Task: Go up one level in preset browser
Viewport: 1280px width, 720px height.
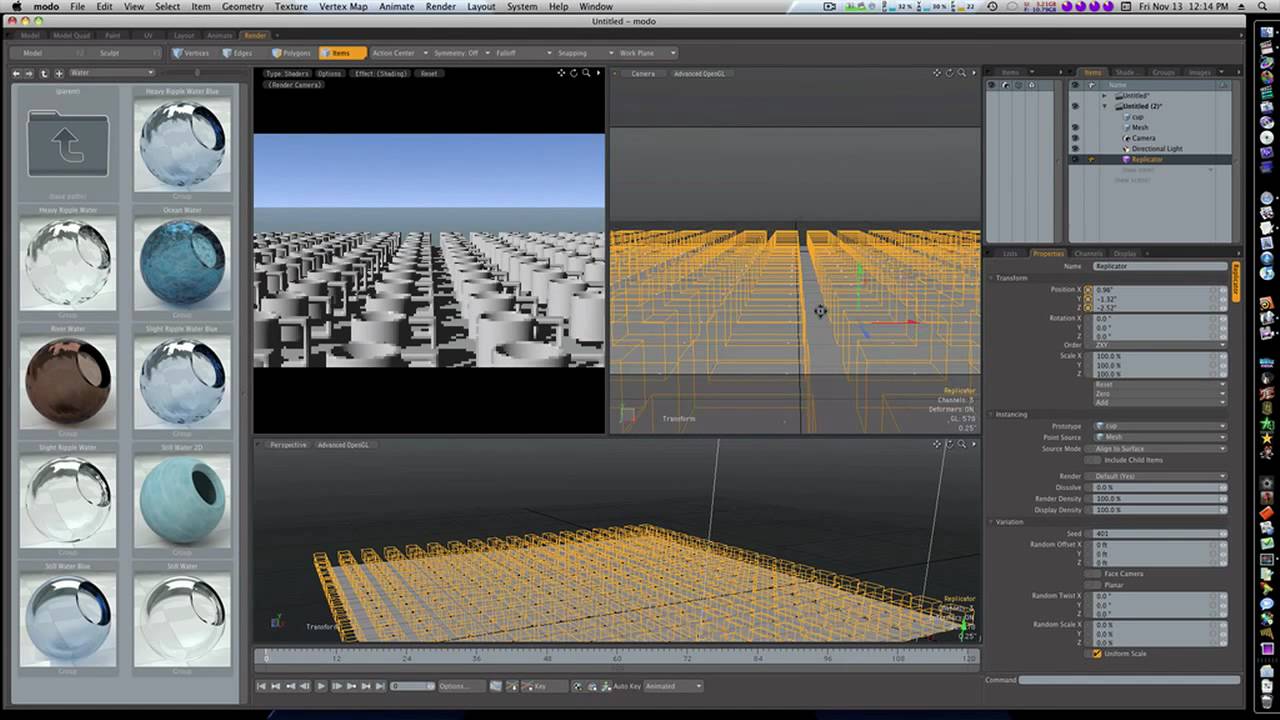Action: (44, 73)
